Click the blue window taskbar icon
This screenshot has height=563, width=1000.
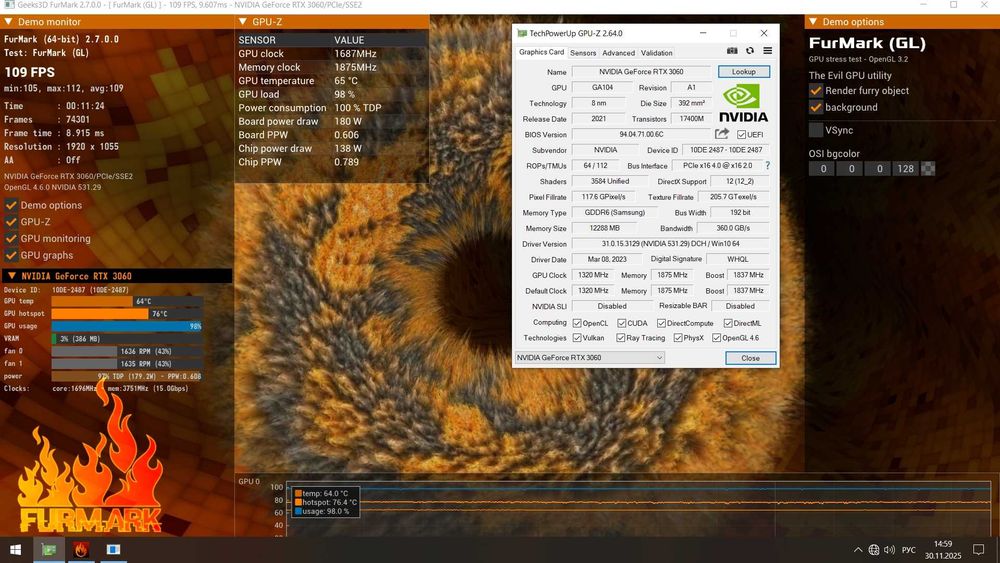pyautogui.click(x=113, y=550)
